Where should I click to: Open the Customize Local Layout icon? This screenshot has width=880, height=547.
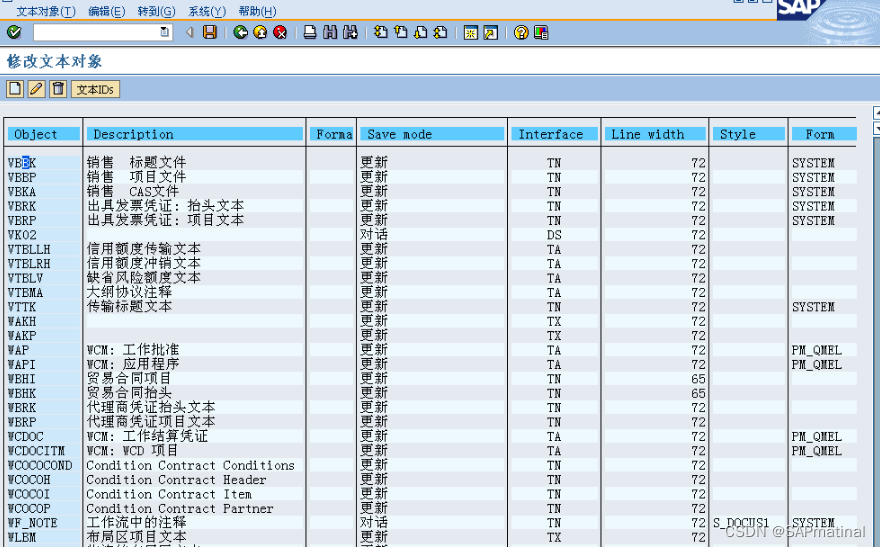click(541, 33)
